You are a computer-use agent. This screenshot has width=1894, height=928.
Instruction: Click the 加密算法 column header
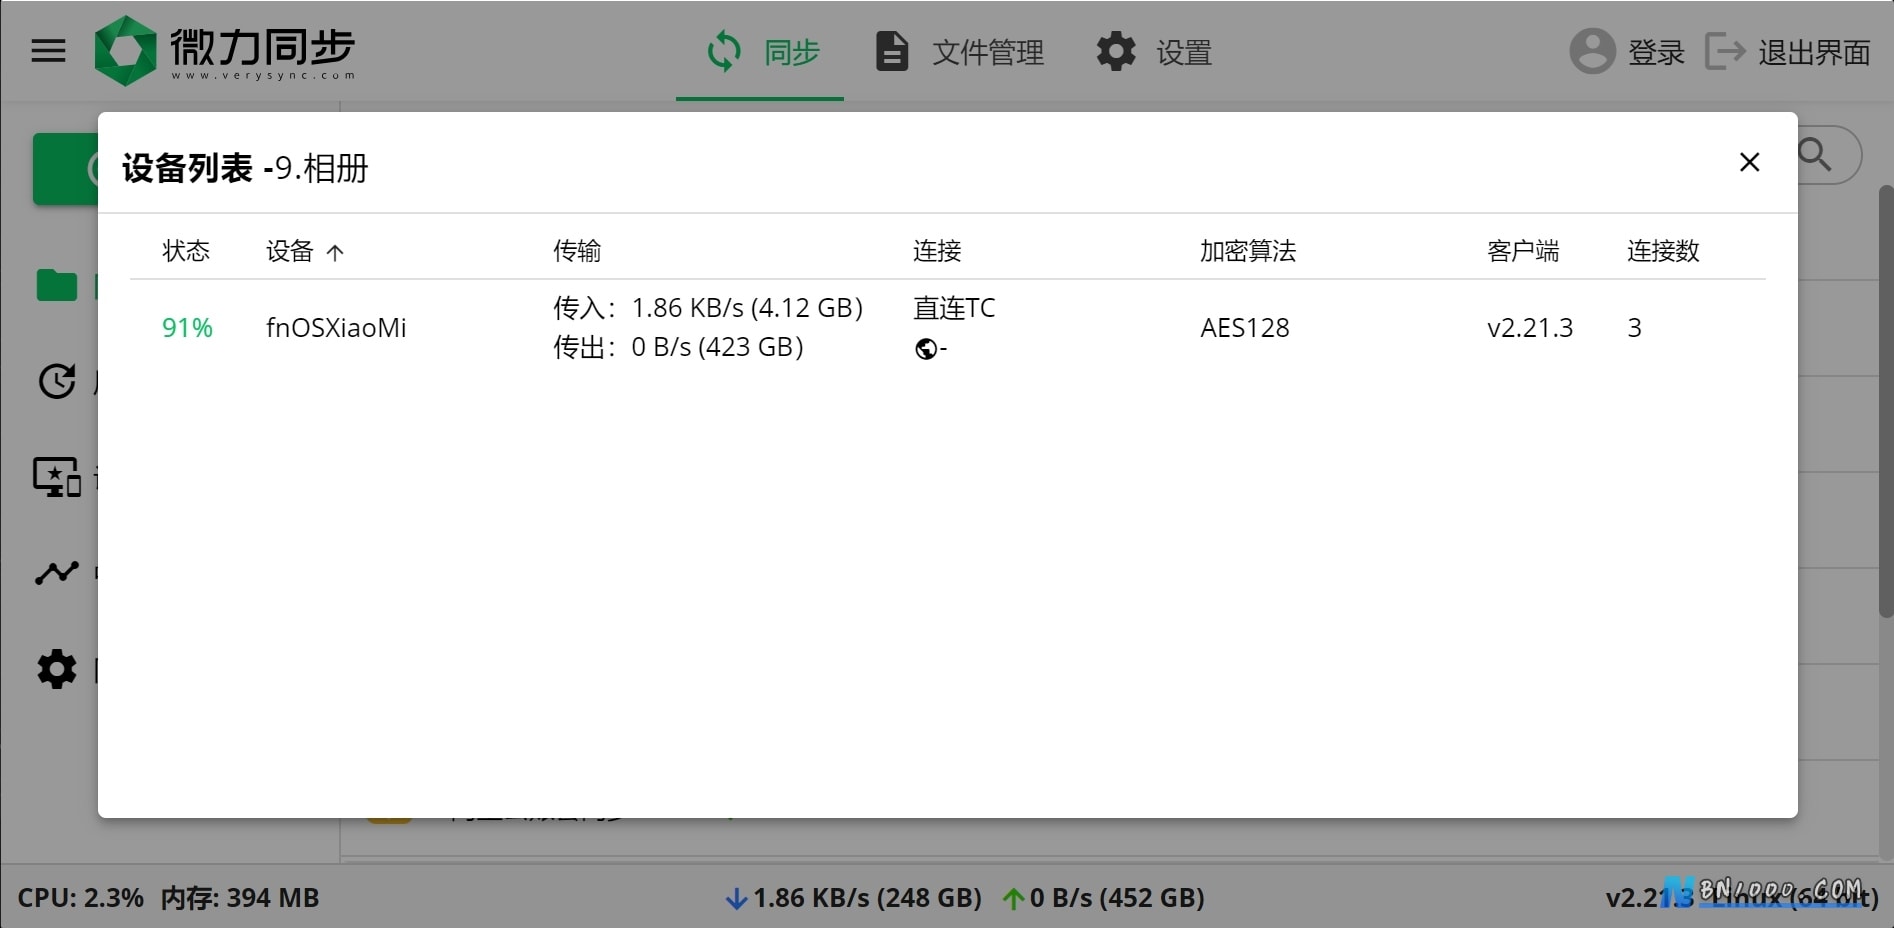[1248, 251]
